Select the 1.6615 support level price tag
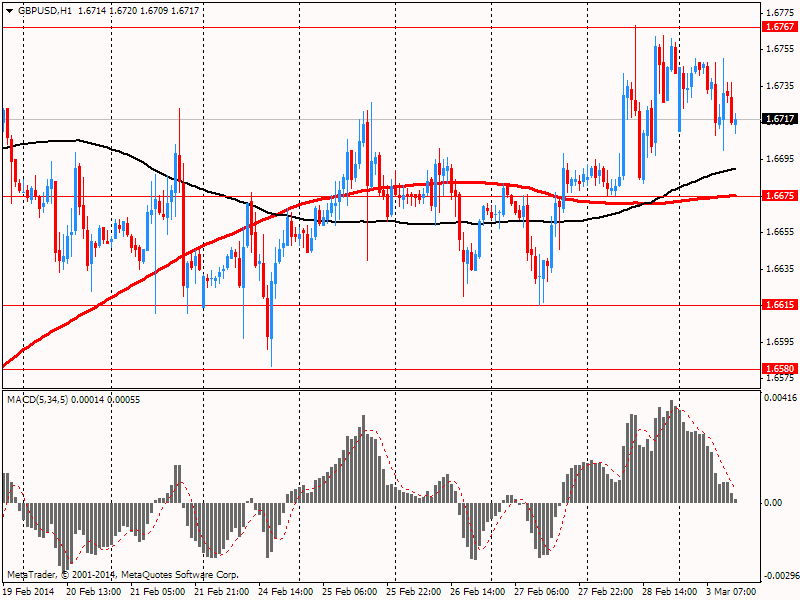Screen dimensions: 800x600 click(x=780, y=305)
